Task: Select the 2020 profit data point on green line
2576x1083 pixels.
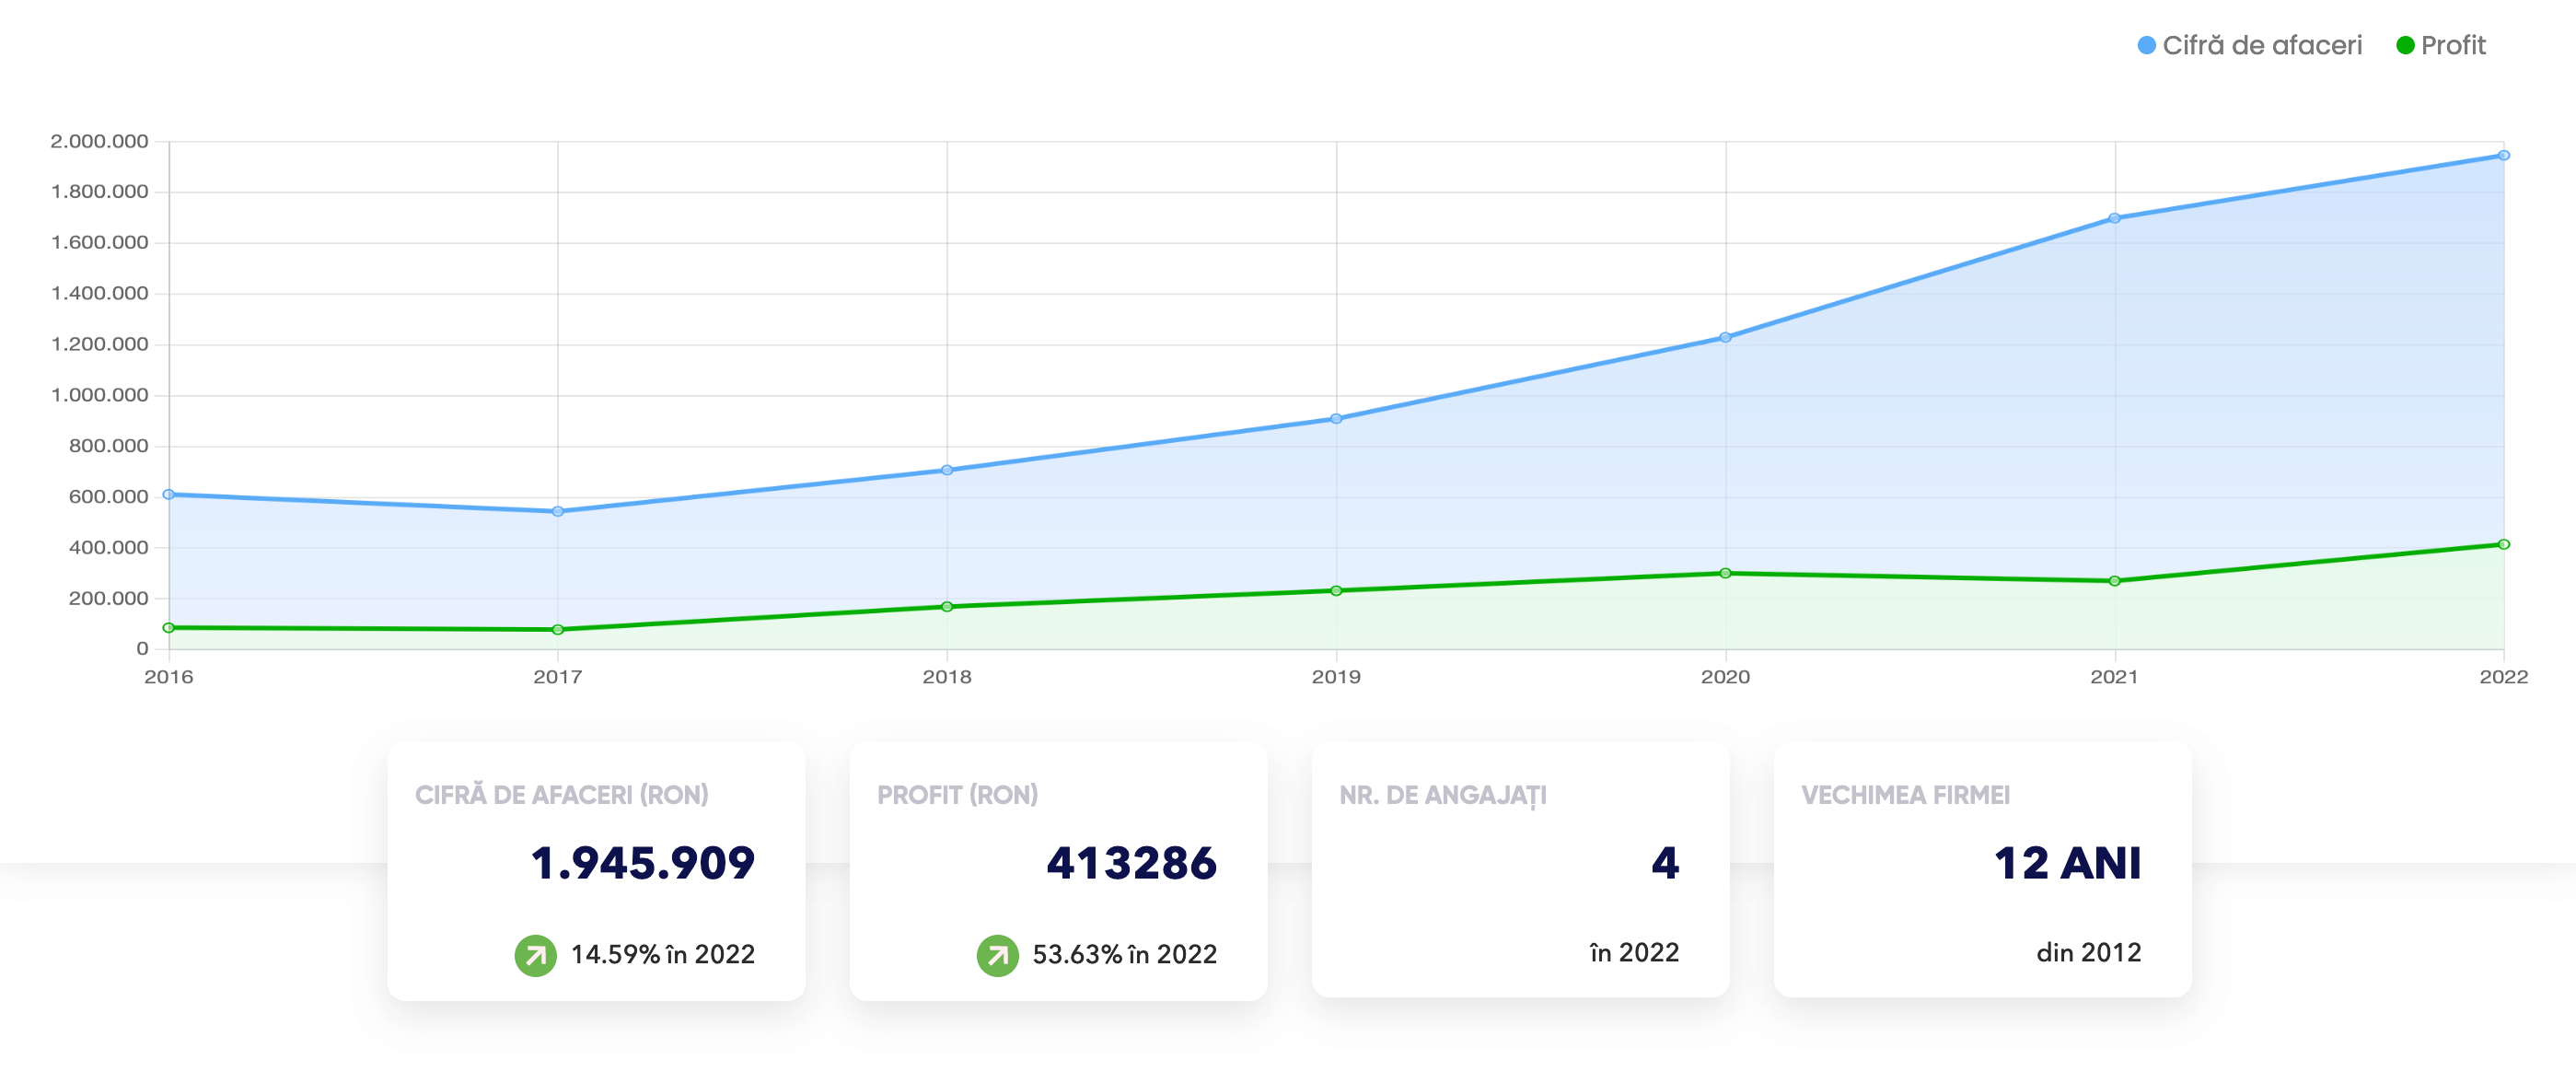Action: 1725,573
